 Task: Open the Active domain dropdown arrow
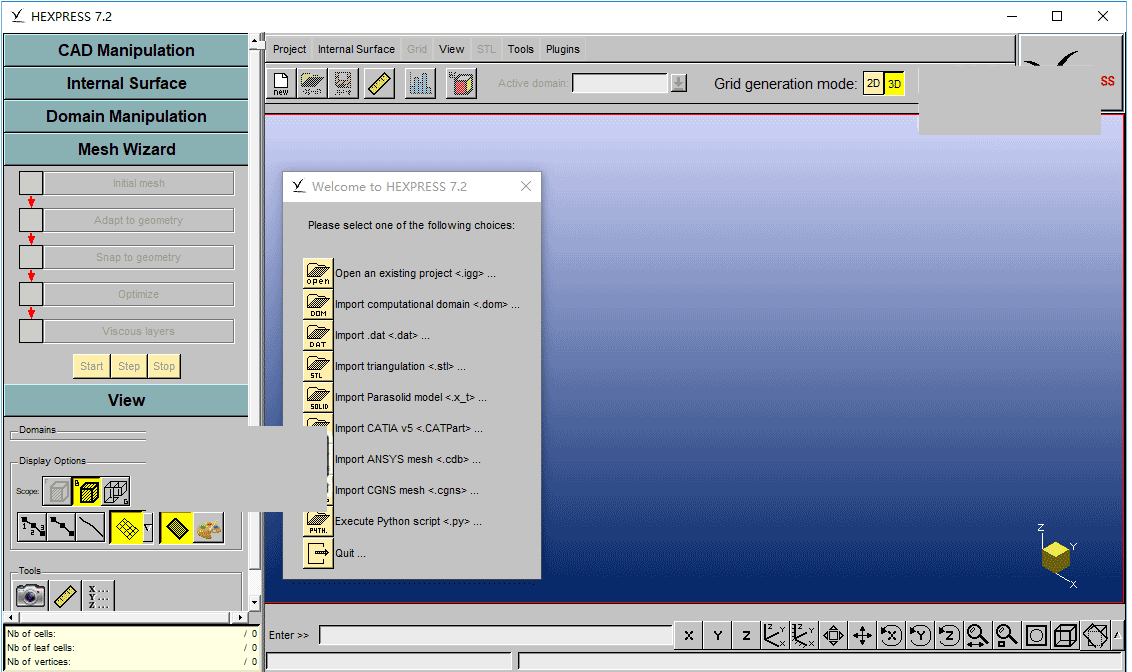679,83
